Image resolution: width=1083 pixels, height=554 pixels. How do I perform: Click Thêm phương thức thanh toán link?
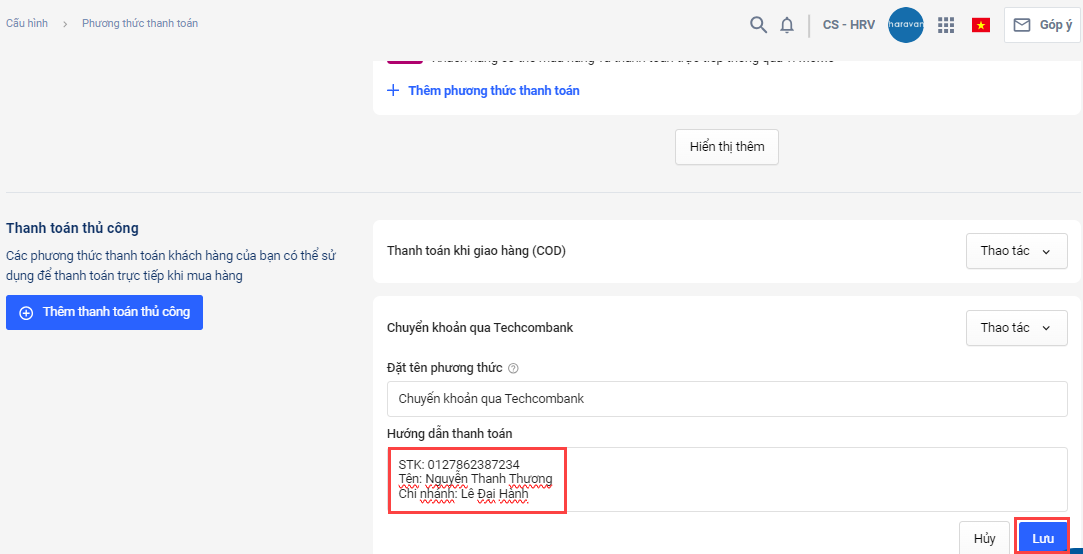click(494, 90)
